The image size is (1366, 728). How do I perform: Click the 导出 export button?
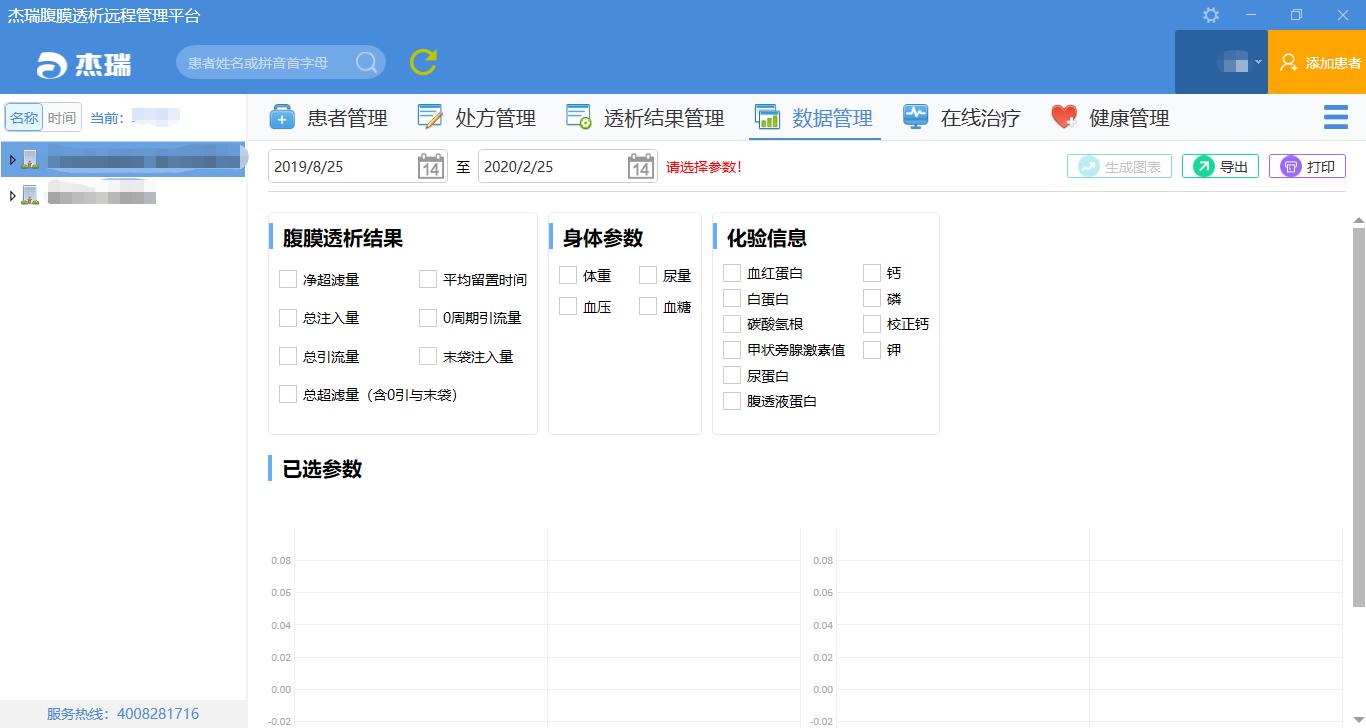pyautogui.click(x=1220, y=167)
